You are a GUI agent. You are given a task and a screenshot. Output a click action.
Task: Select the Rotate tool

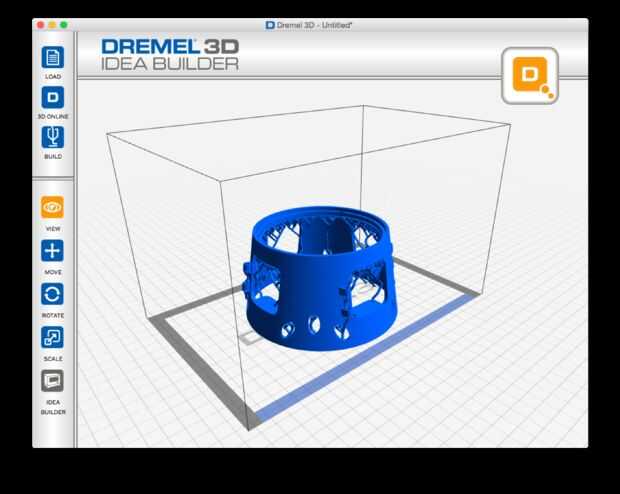click(53, 294)
